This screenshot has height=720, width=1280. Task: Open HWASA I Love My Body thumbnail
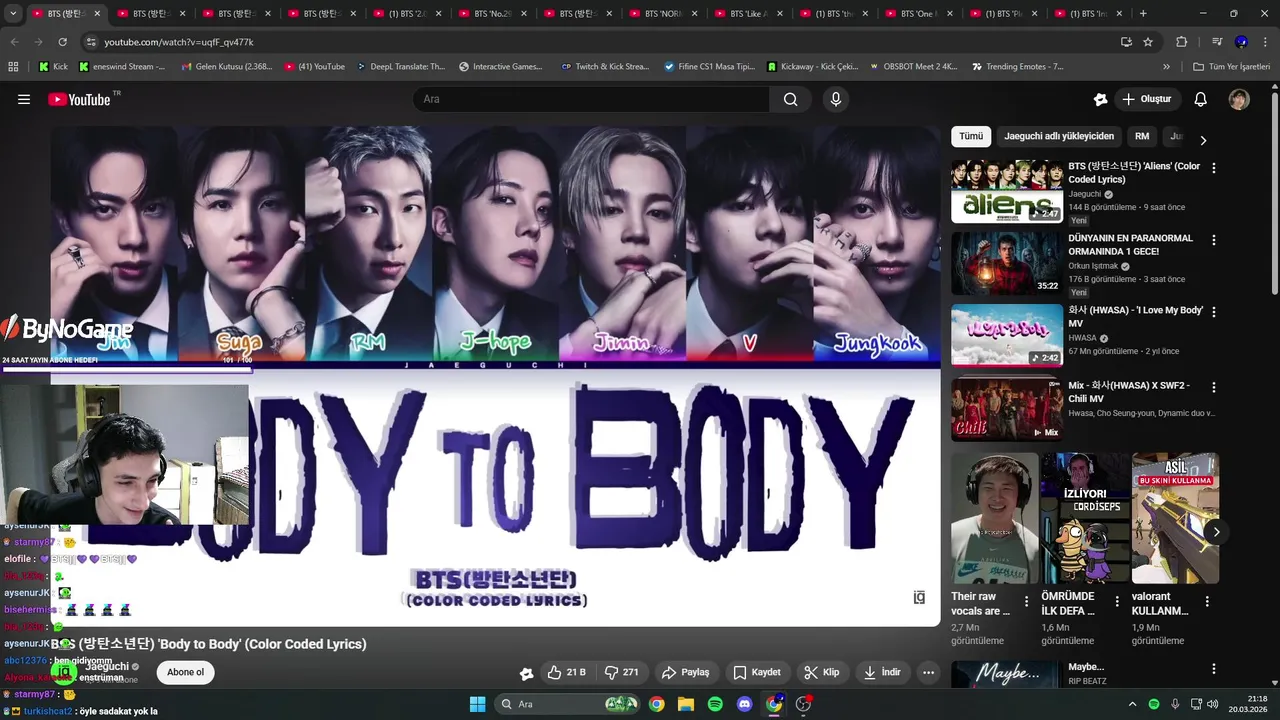coord(1007,336)
